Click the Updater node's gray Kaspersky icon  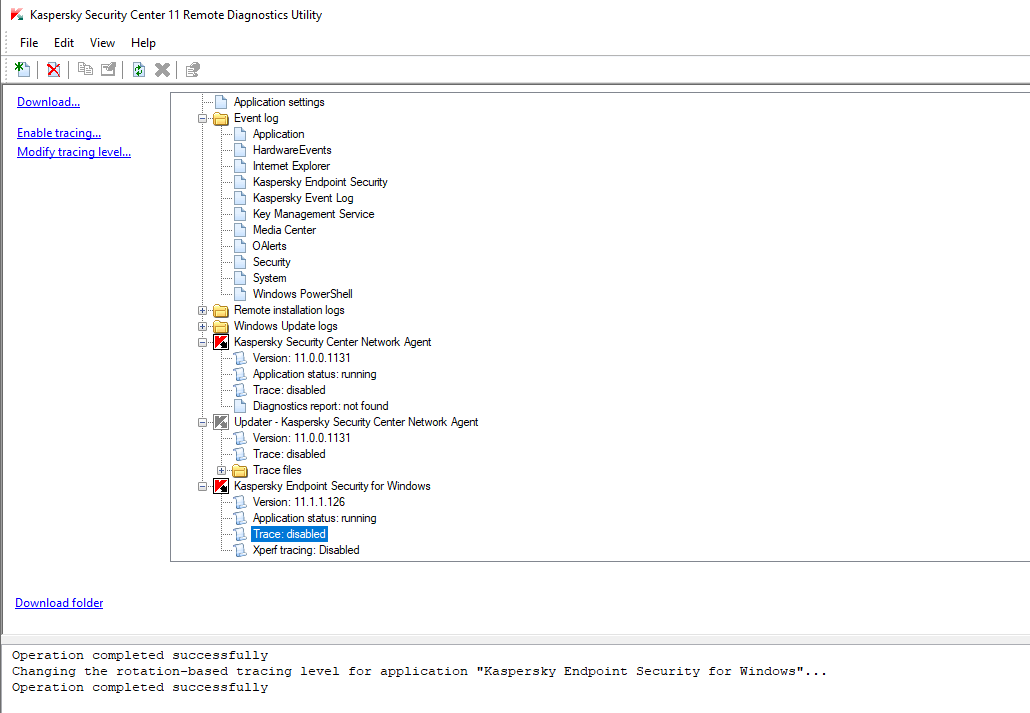221,422
